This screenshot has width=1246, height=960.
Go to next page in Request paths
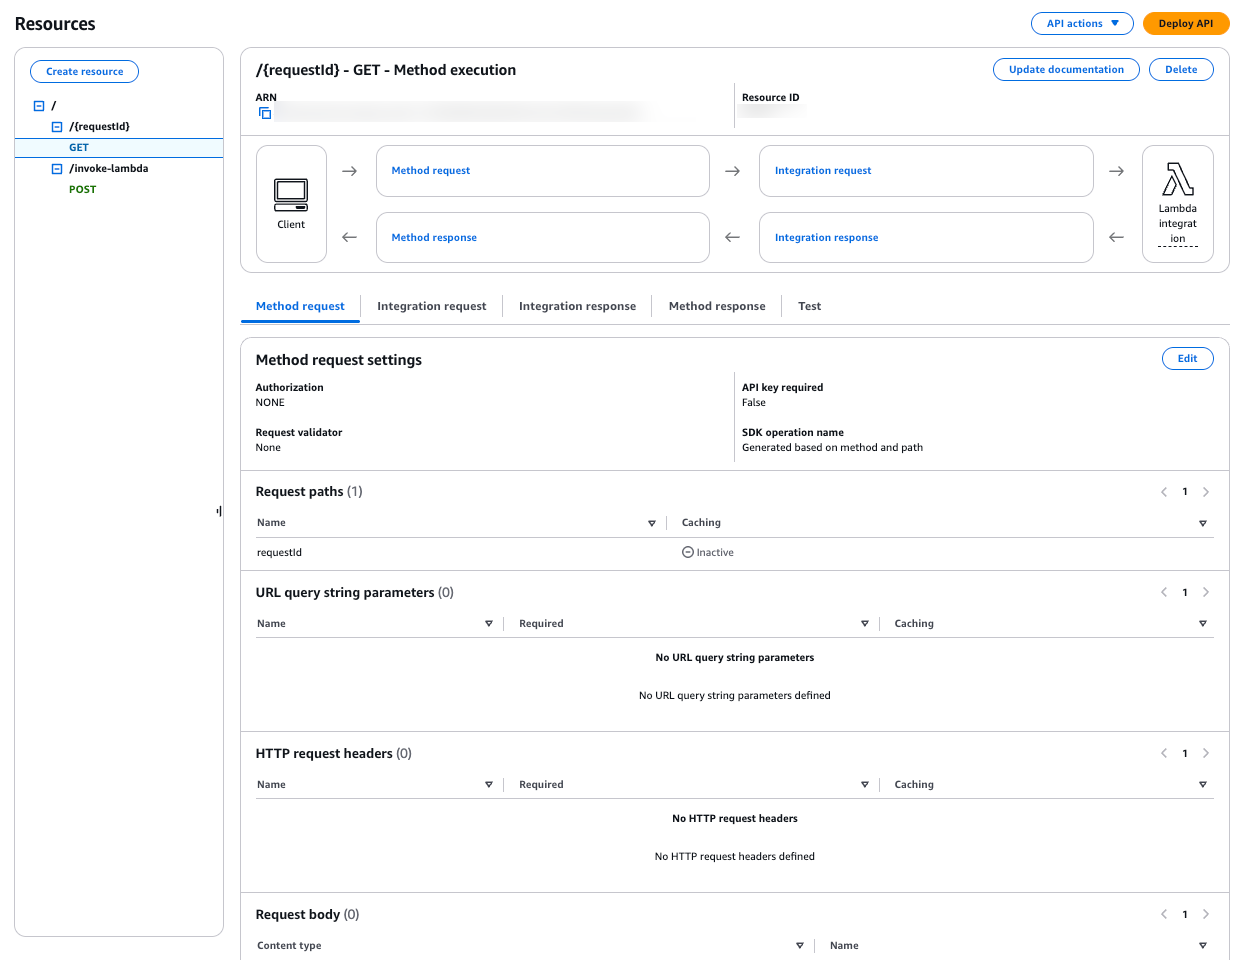click(1206, 491)
